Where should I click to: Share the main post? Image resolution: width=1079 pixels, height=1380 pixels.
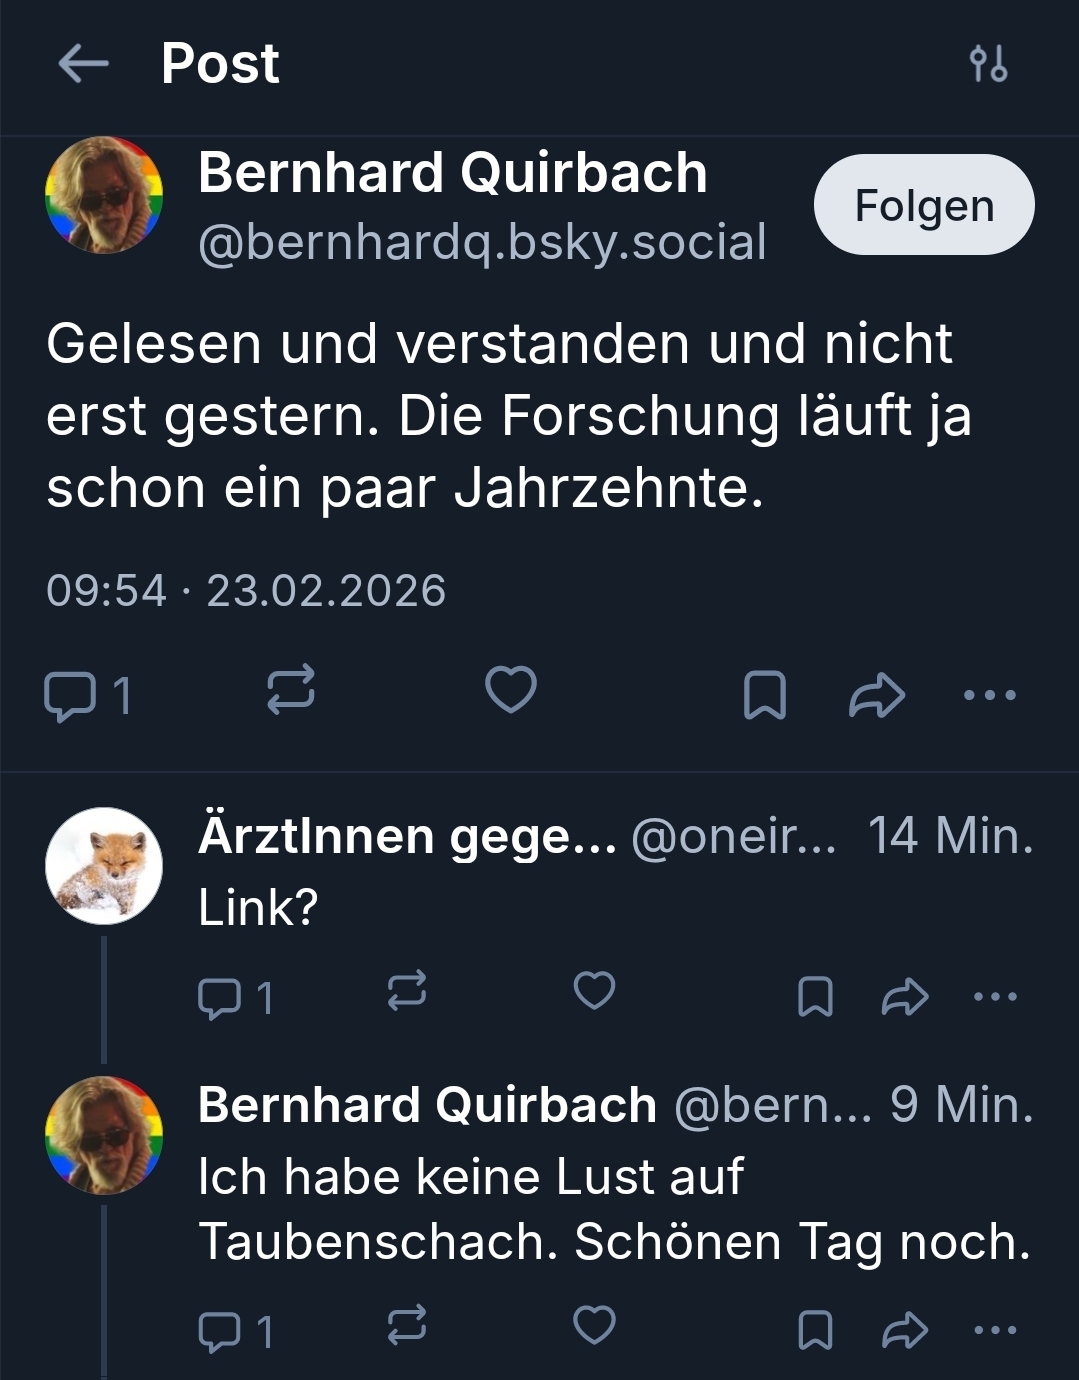pos(876,695)
